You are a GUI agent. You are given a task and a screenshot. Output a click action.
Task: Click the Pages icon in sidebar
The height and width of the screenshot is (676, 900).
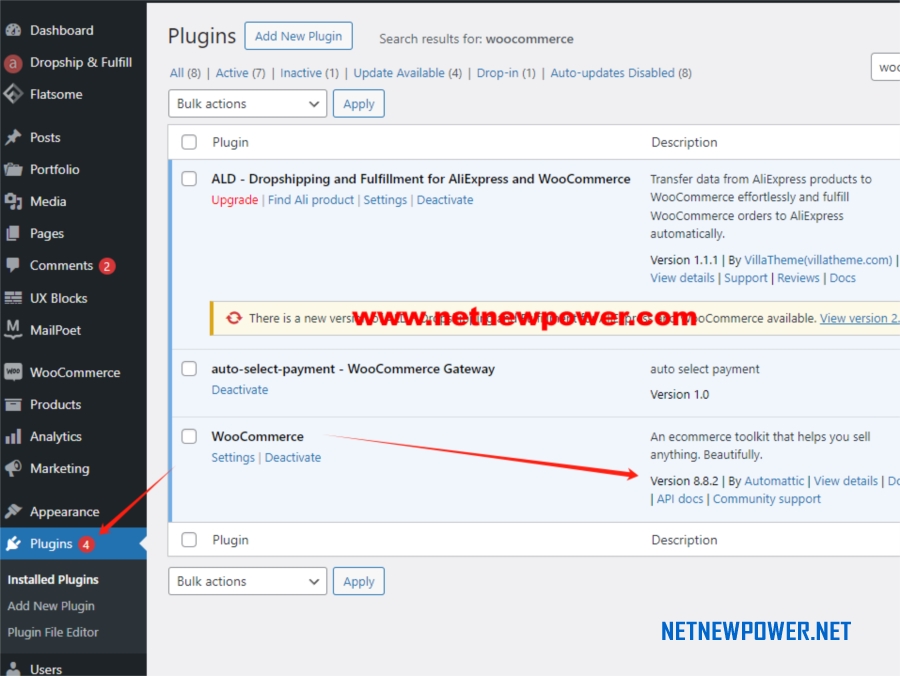pos(13,234)
